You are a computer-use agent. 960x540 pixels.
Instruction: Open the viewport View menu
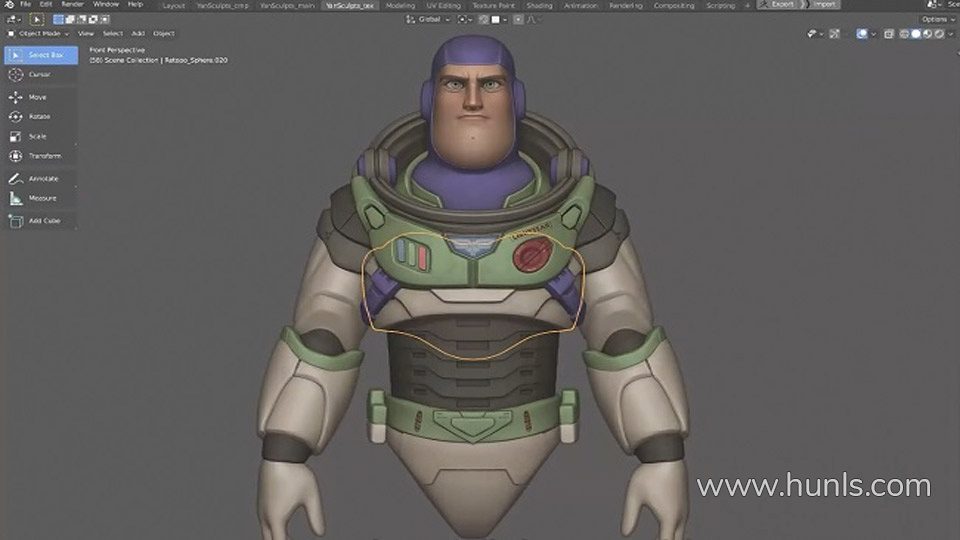coord(86,34)
